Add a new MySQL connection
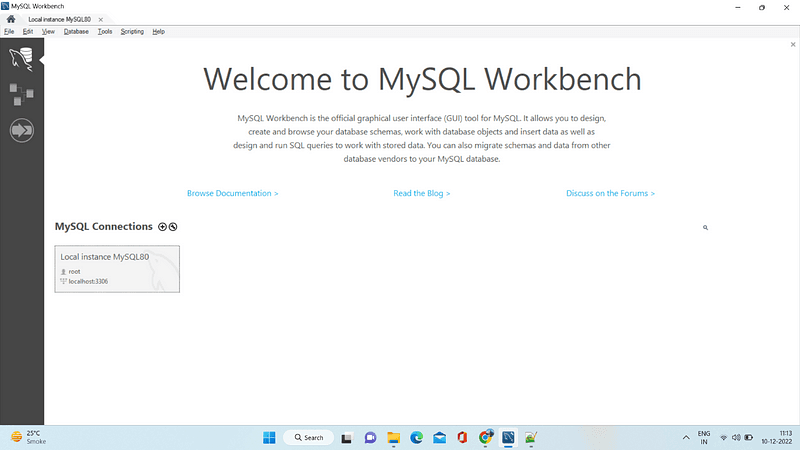Image resolution: width=800 pixels, height=450 pixels. coord(162,227)
